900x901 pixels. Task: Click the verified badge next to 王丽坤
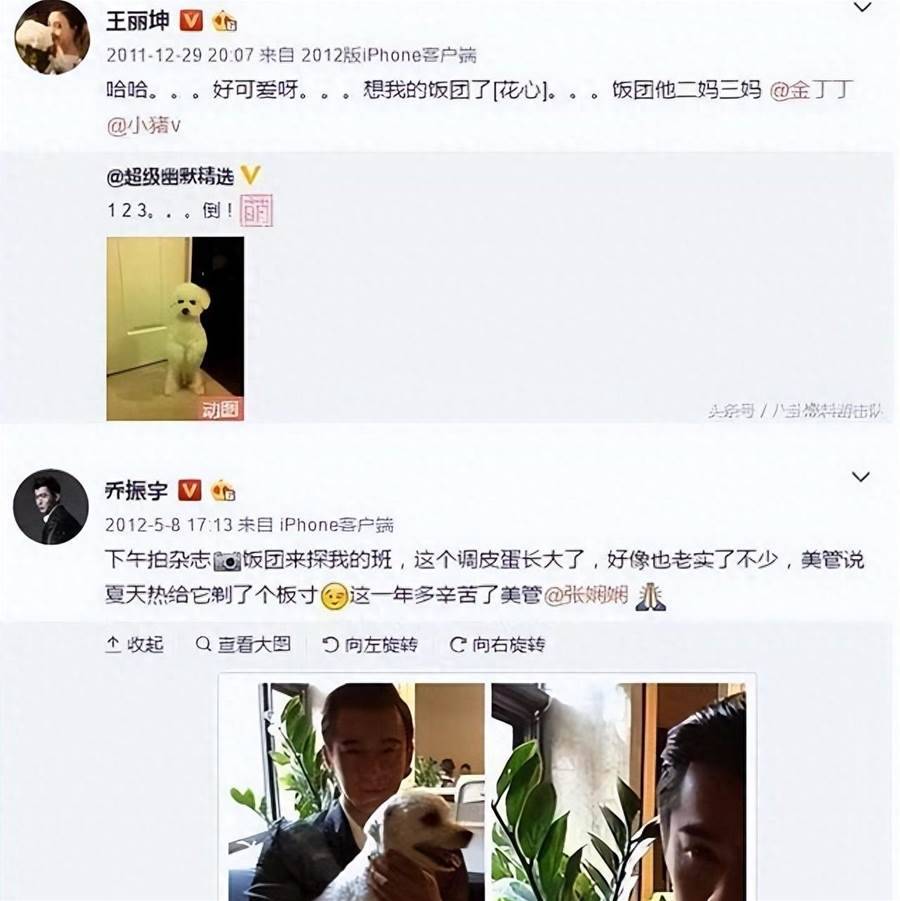click(191, 21)
